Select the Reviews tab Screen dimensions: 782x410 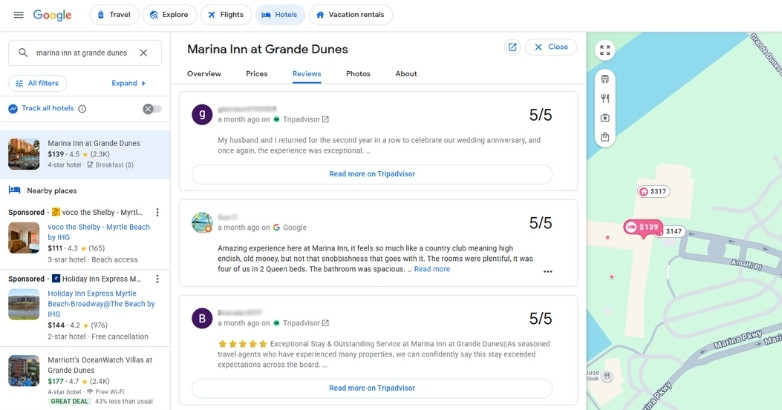click(x=307, y=74)
